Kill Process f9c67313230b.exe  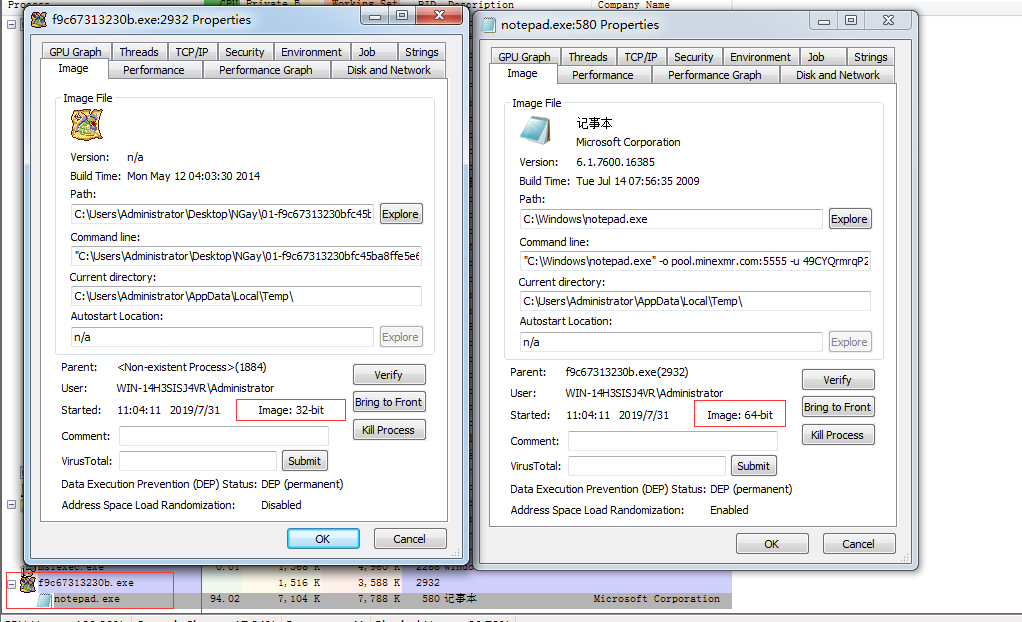389,430
